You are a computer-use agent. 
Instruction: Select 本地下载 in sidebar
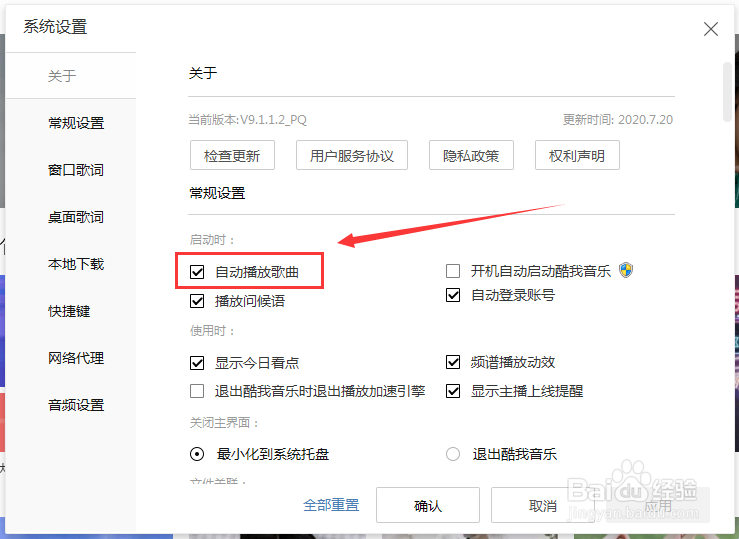point(76,264)
